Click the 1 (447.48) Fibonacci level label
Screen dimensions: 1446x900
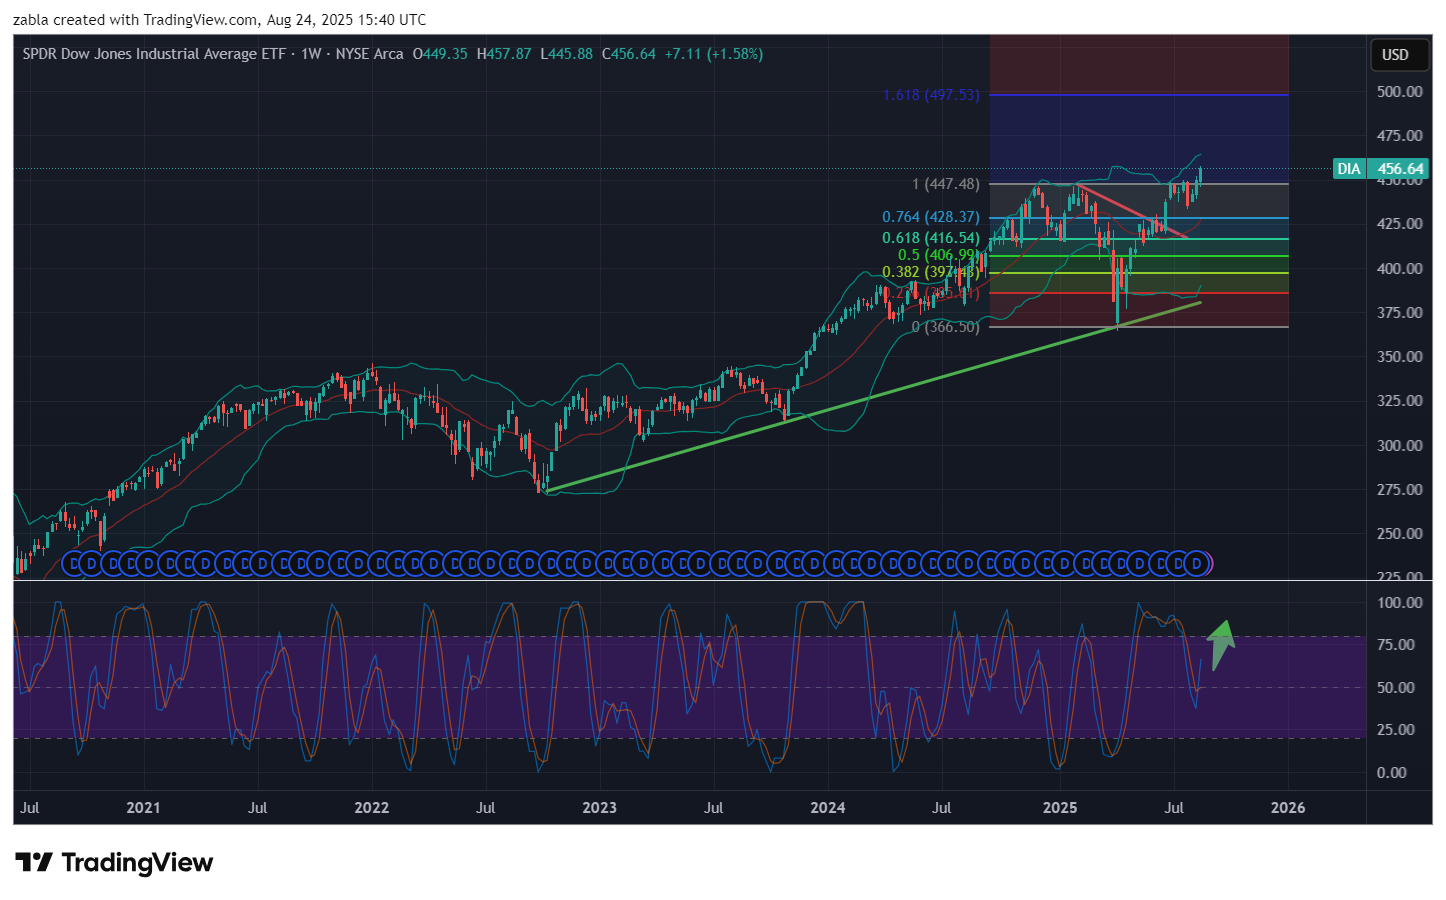coord(945,184)
